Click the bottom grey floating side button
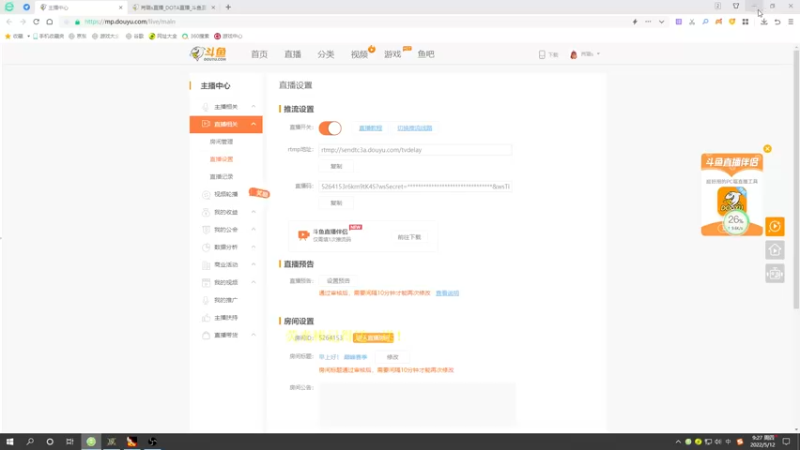 coord(775,274)
